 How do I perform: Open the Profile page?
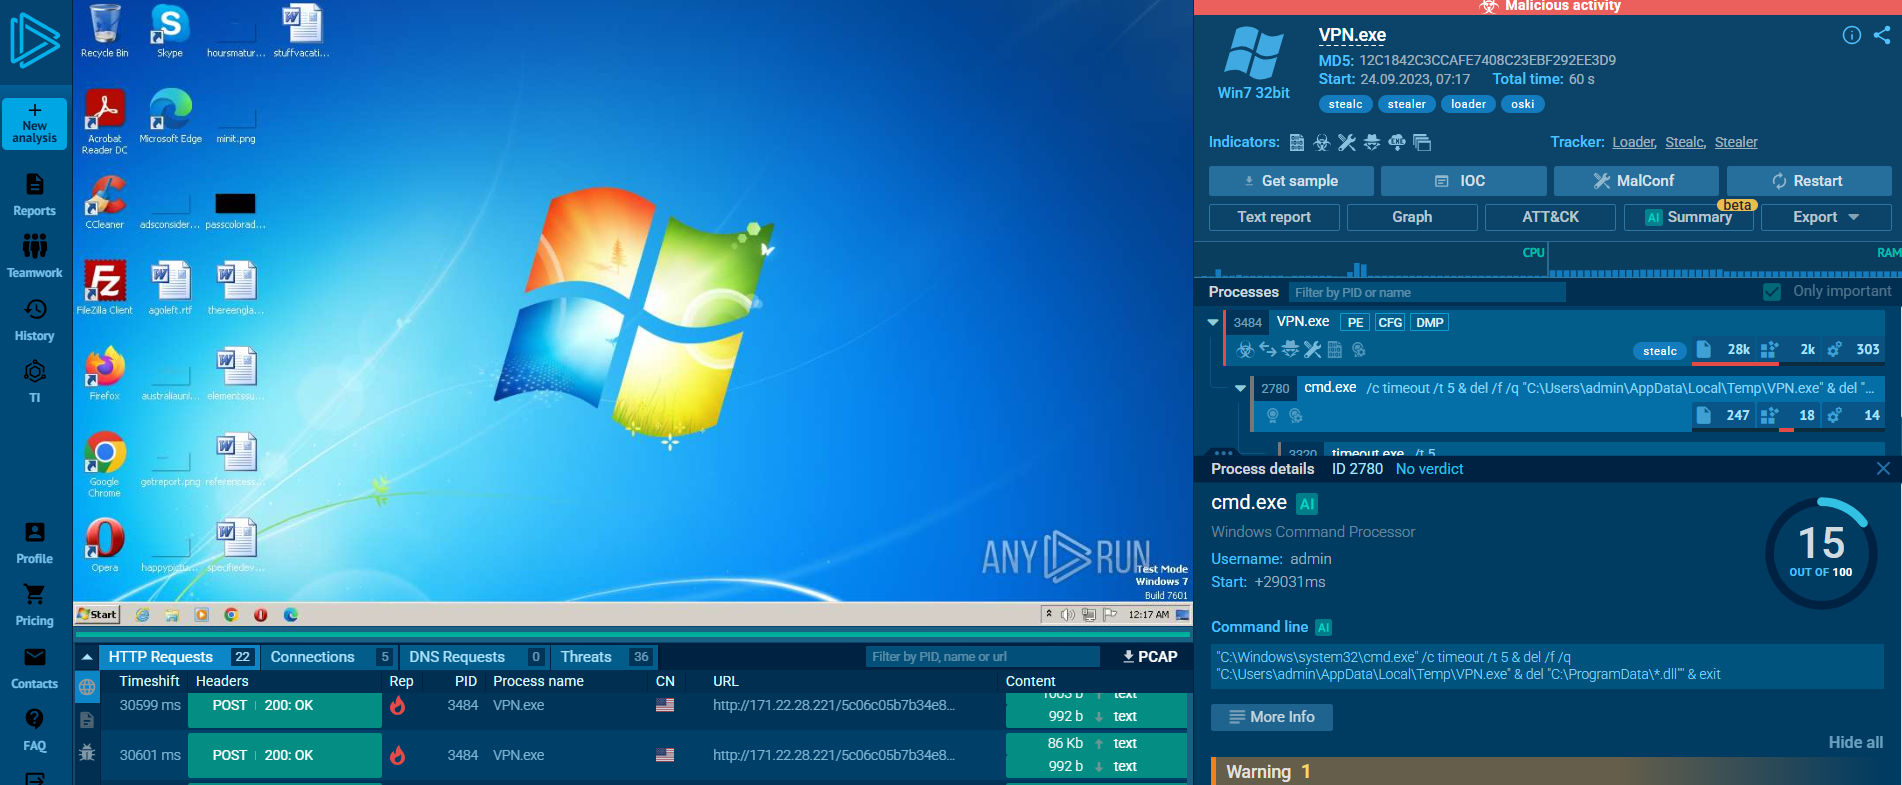[x=34, y=543]
